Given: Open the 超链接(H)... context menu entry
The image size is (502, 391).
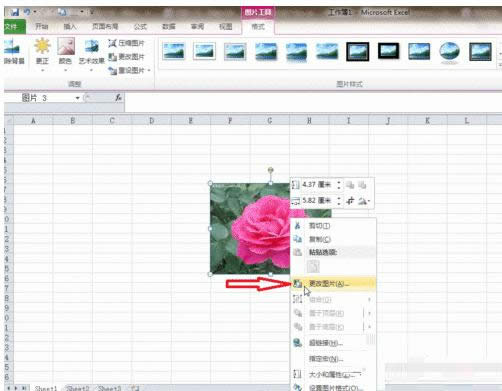Looking at the screenshot, I should (333, 343).
